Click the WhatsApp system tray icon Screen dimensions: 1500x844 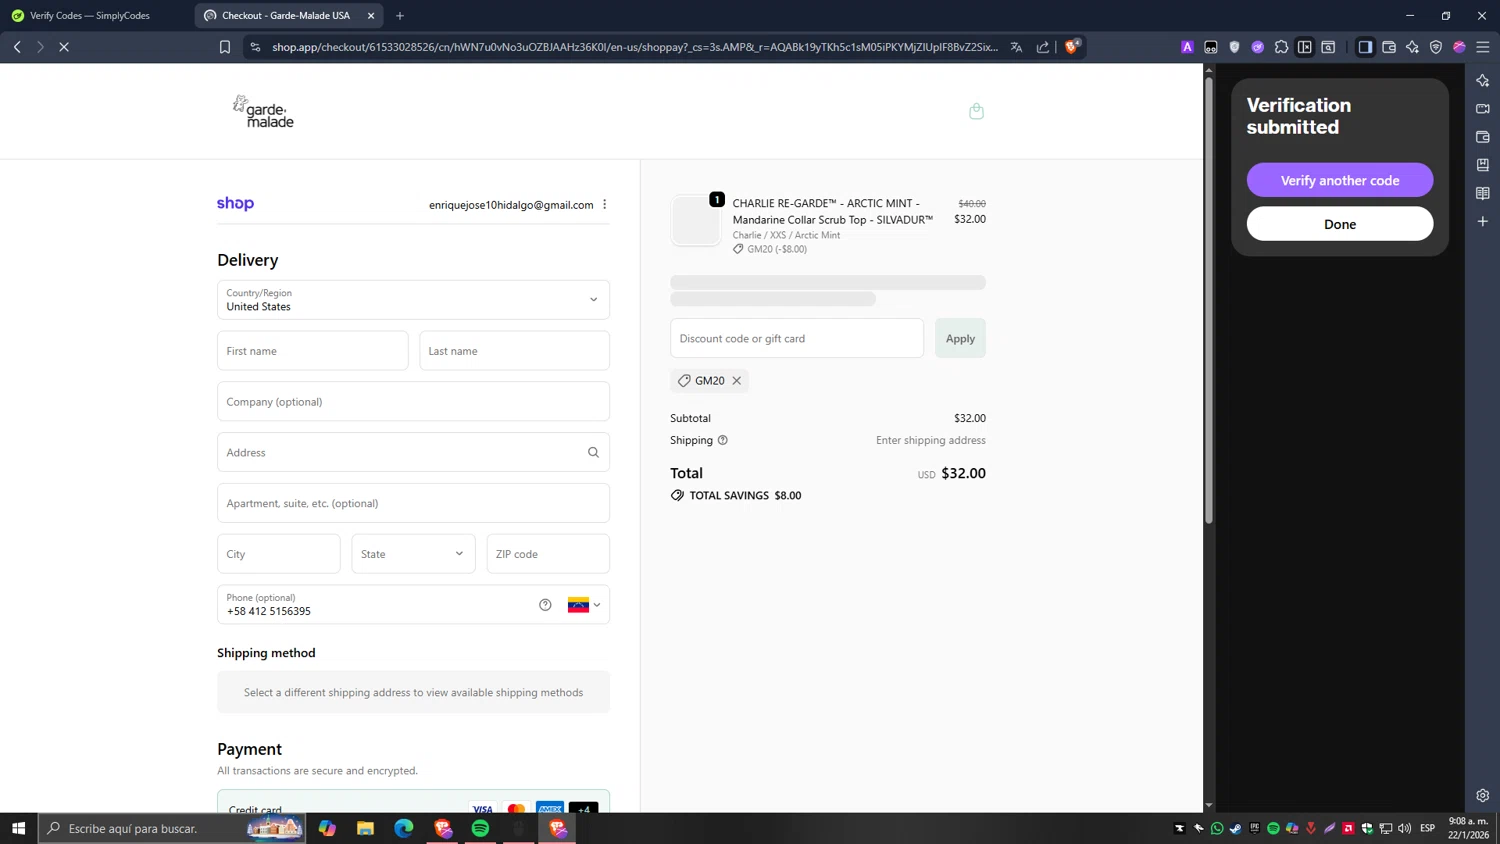coord(1217,828)
